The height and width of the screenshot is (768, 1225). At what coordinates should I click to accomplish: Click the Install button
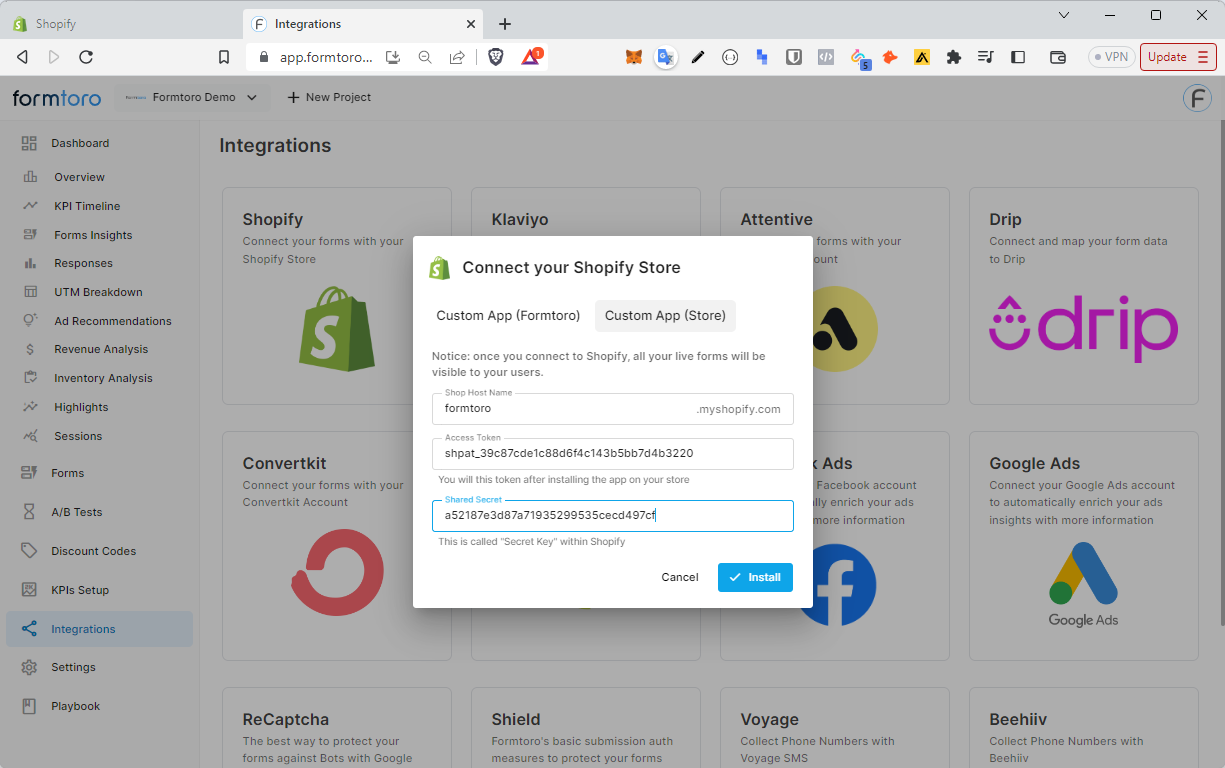click(x=755, y=577)
